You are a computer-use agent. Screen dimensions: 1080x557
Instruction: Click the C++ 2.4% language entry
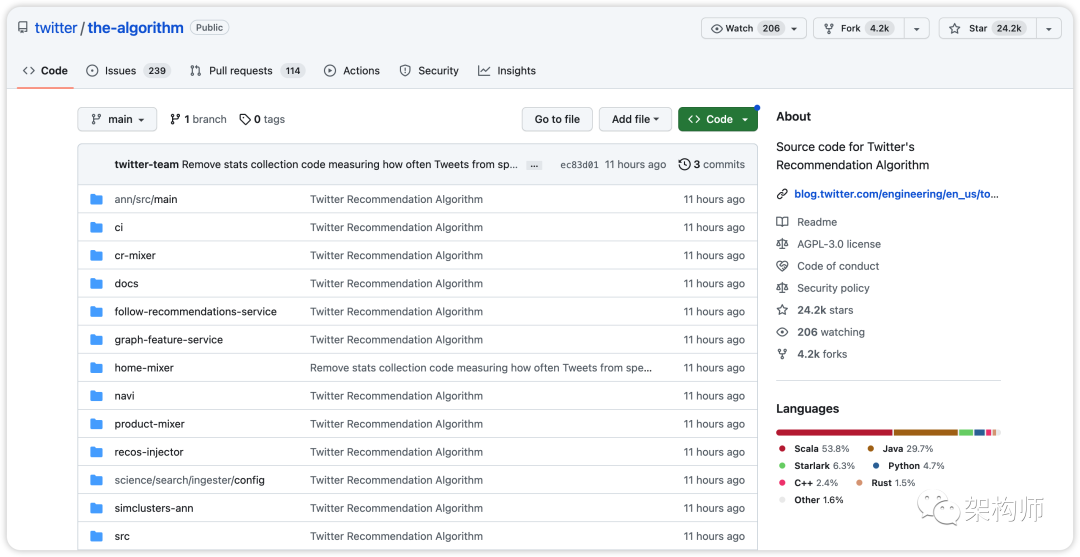pyautogui.click(x=809, y=483)
